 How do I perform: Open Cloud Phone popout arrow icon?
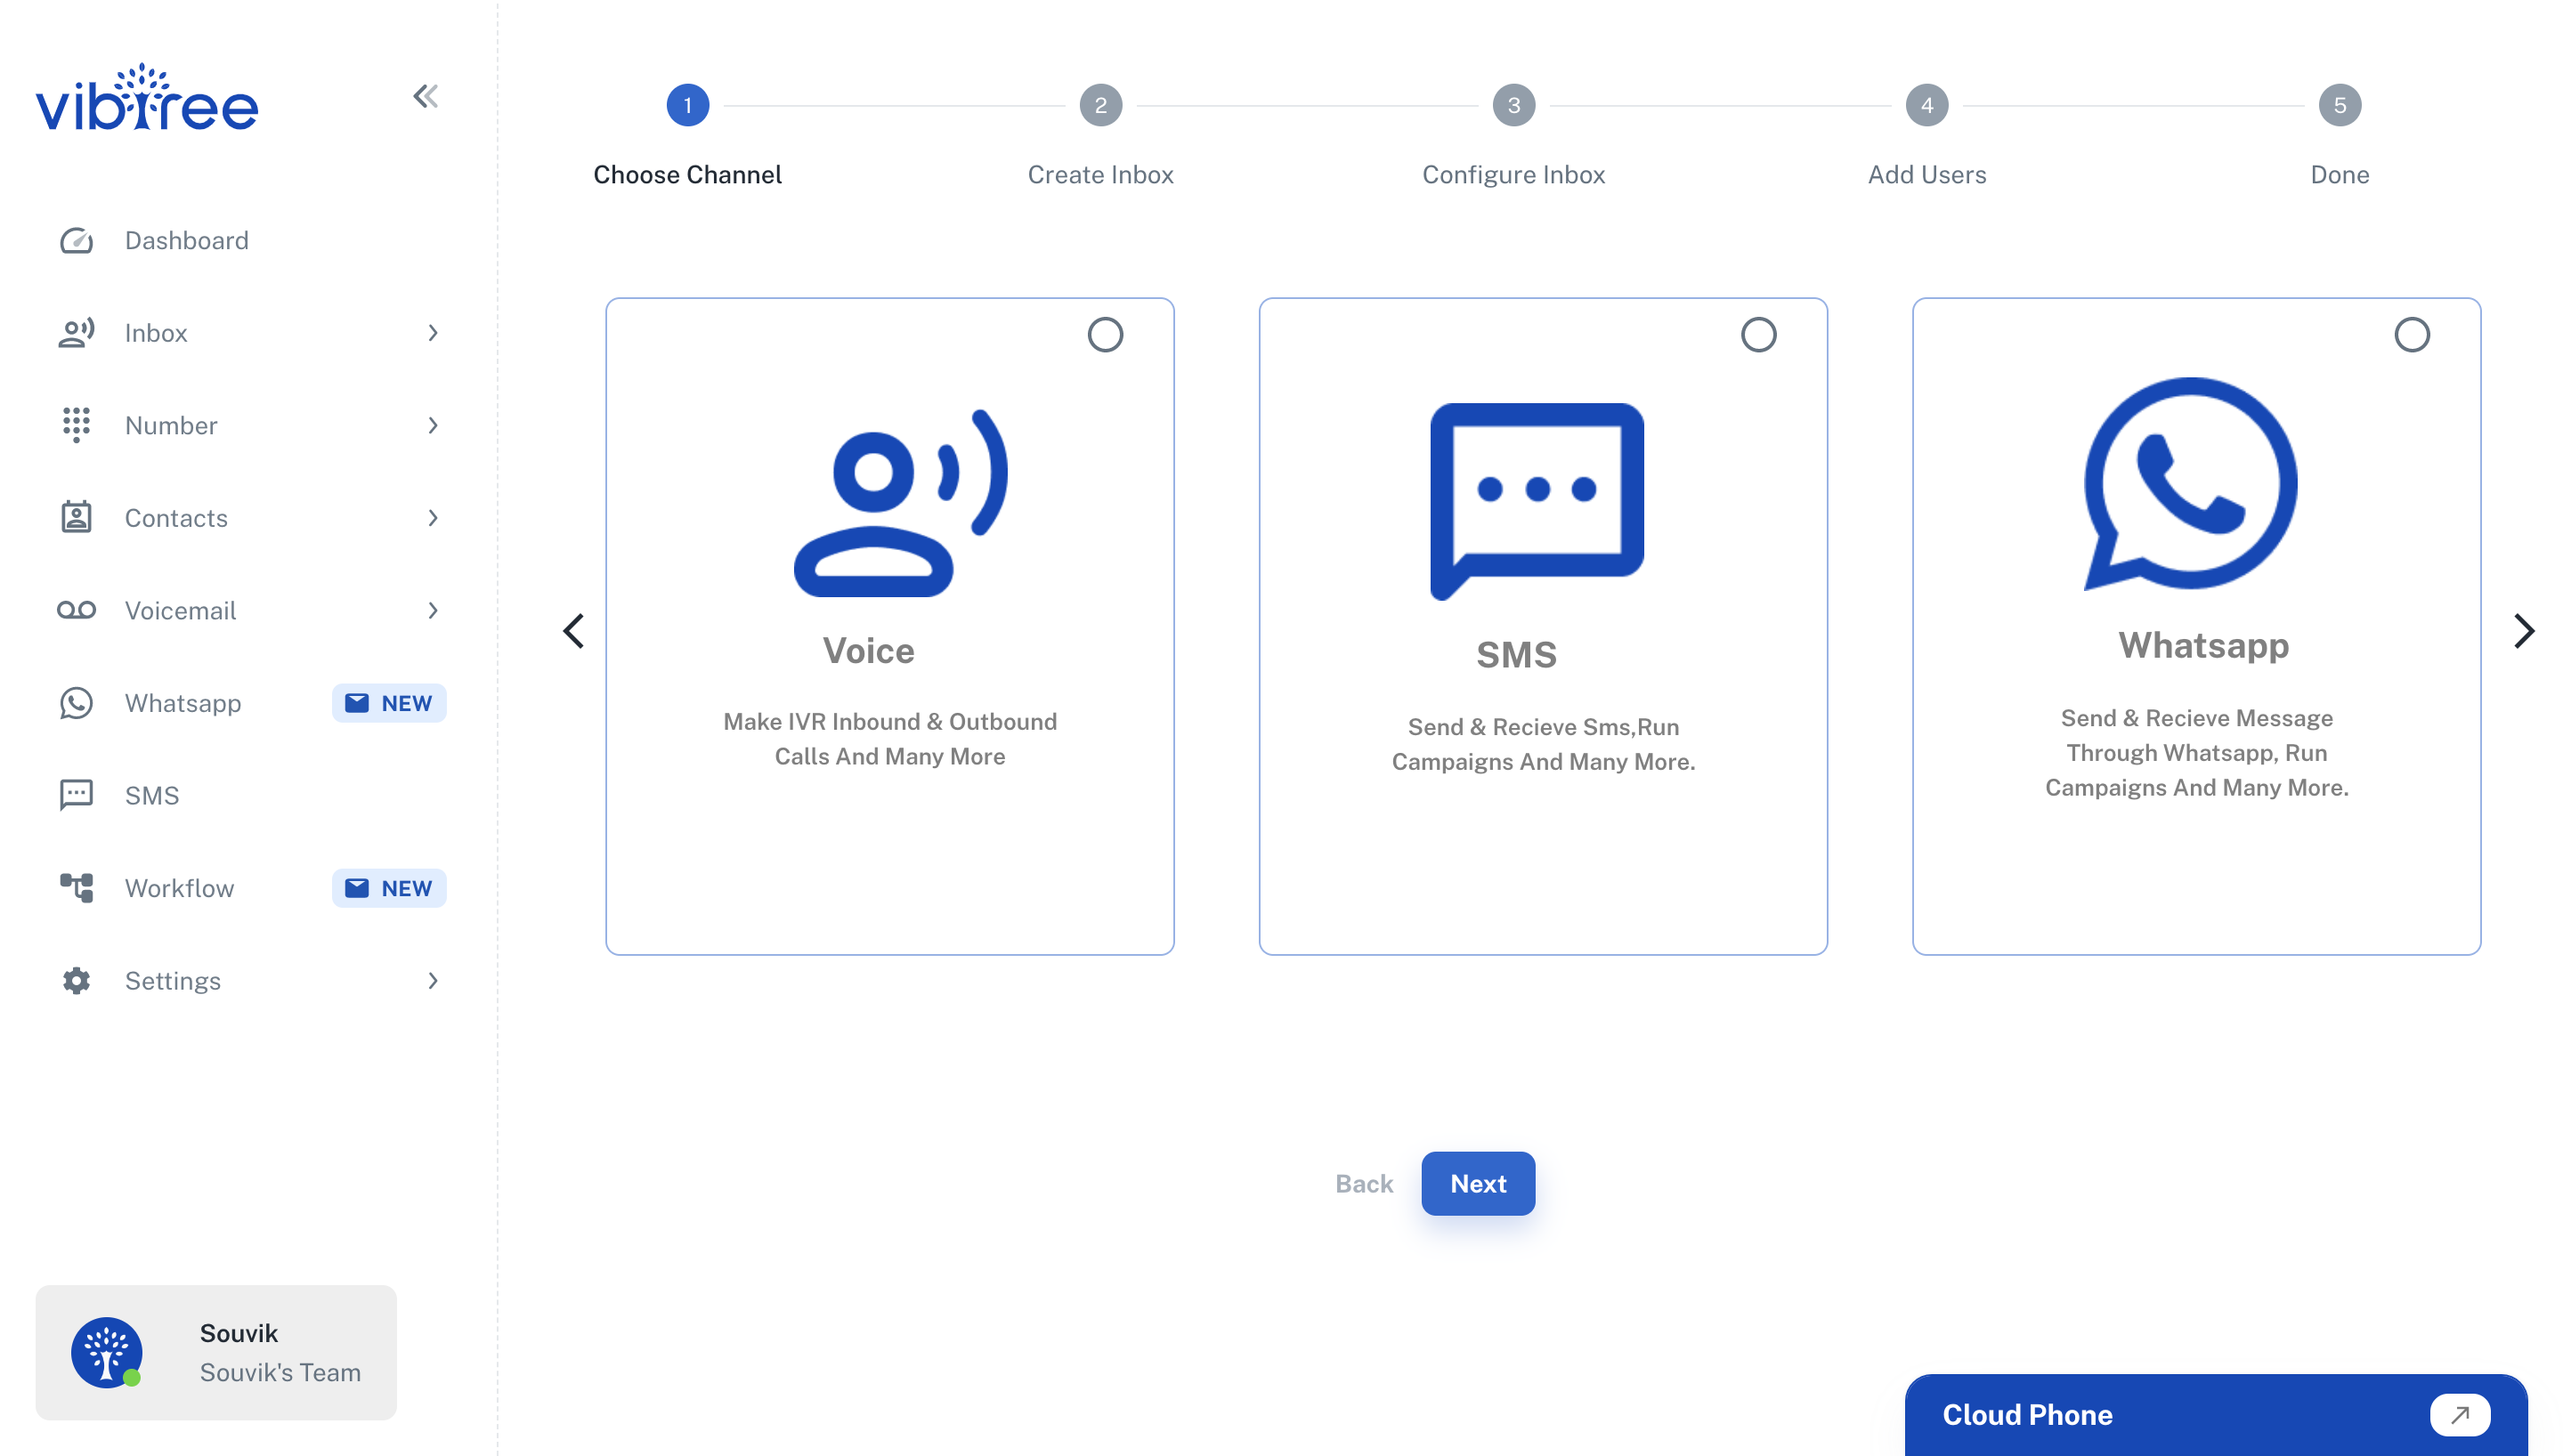pyautogui.click(x=2459, y=1414)
